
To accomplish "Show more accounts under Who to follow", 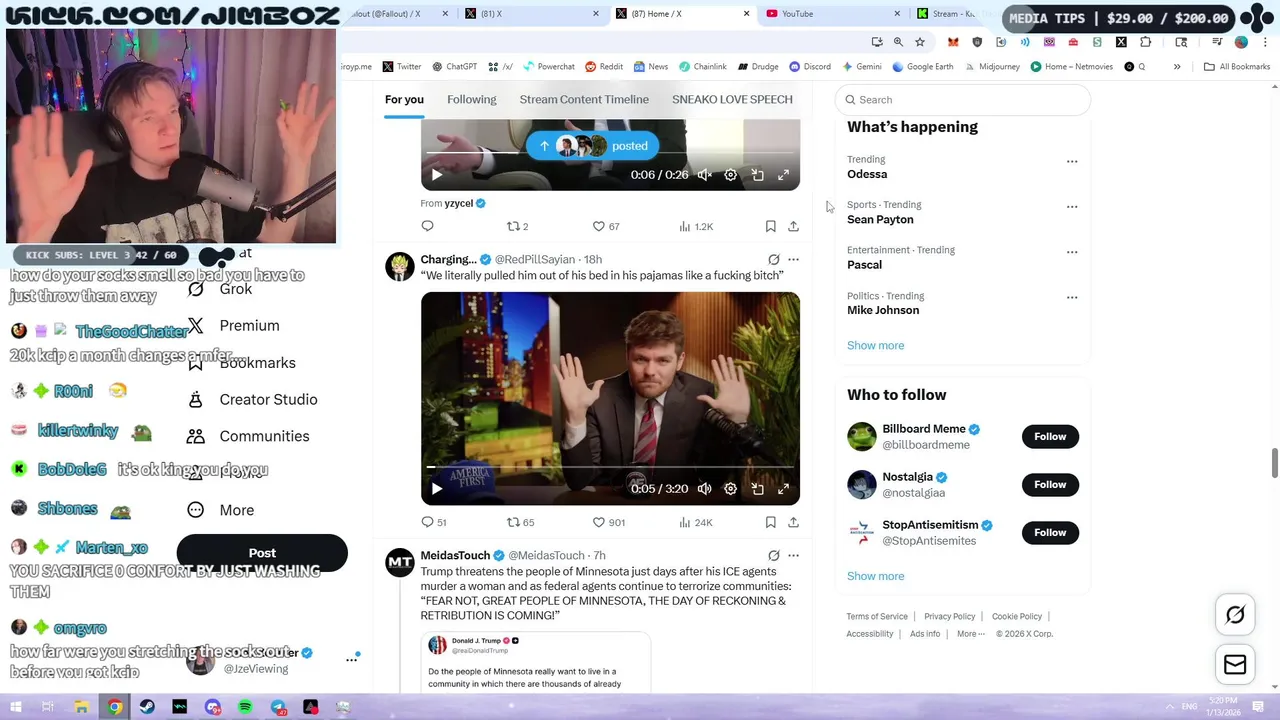I will pos(875,576).
